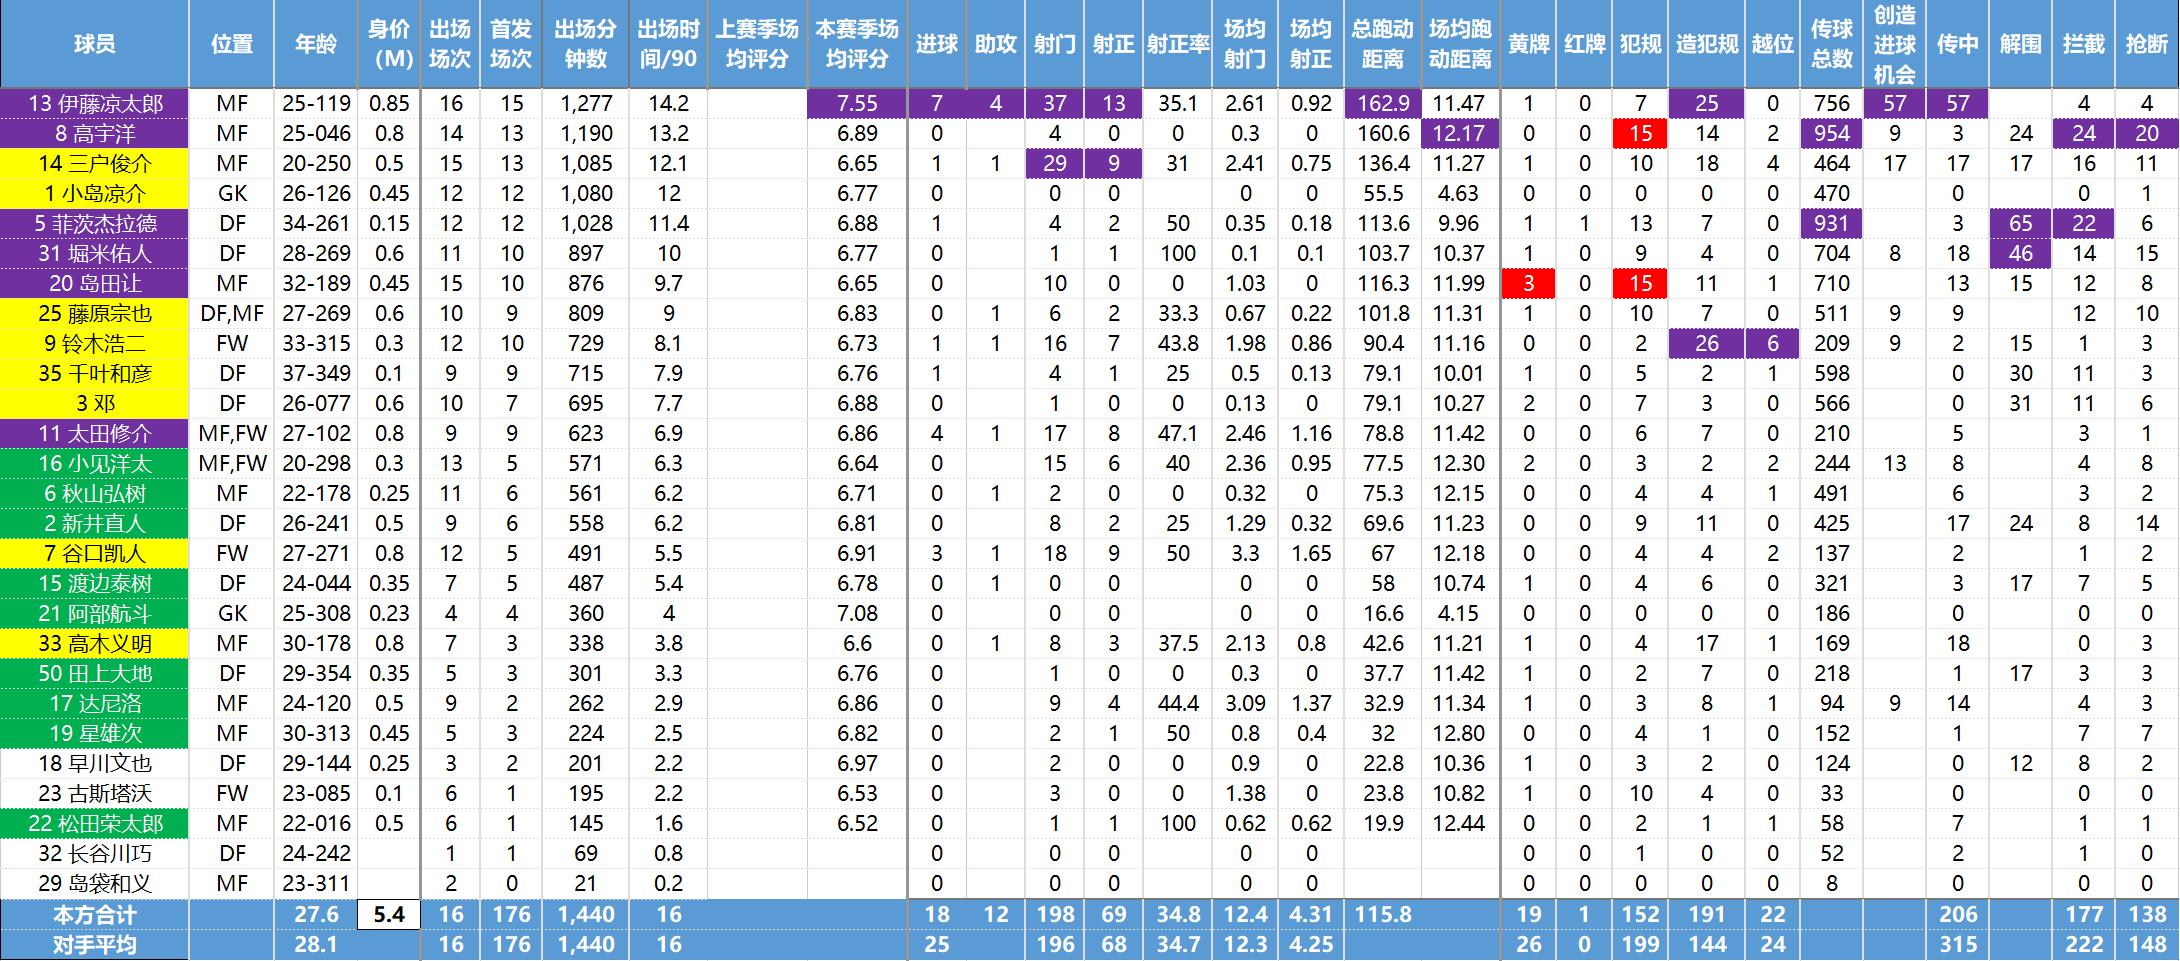Click the 本方合计 summary row label
The width and height of the screenshot is (2180, 961).
click(x=95, y=913)
